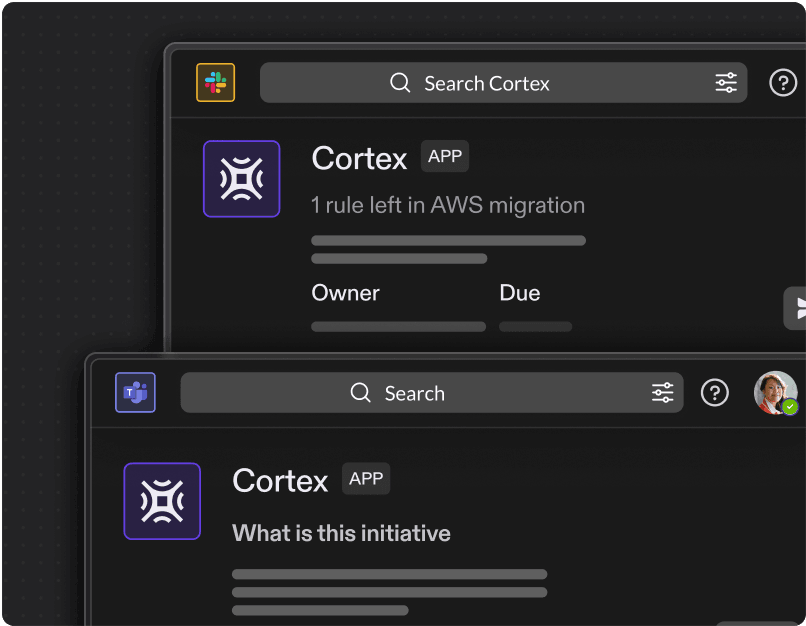806x626 pixels.
Task: Click the Microsoft Teams logo icon
Action: tap(135, 393)
